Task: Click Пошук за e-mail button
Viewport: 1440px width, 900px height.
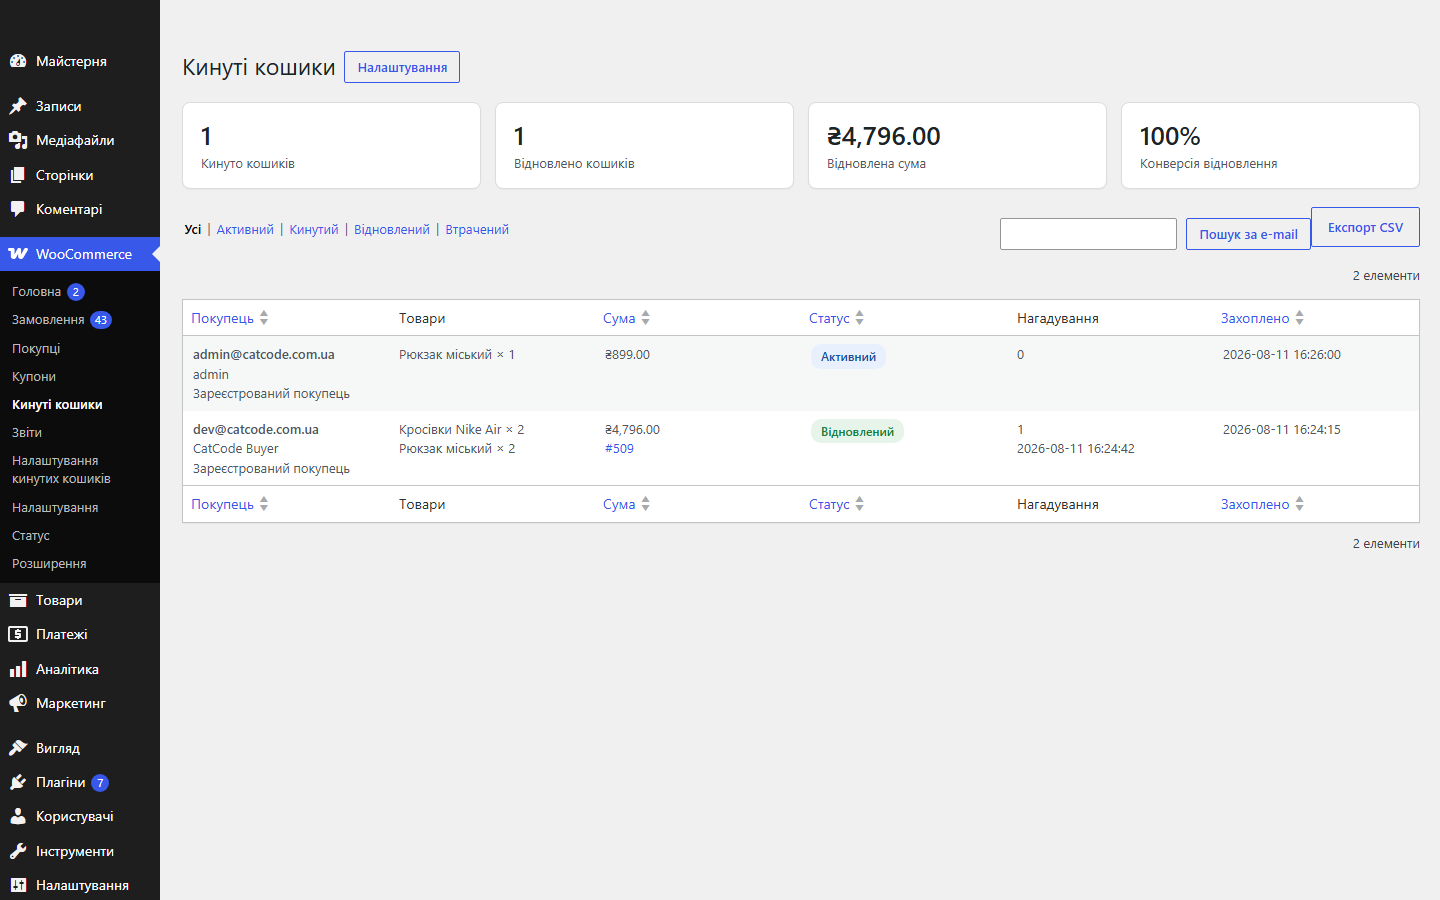Action: tap(1248, 234)
